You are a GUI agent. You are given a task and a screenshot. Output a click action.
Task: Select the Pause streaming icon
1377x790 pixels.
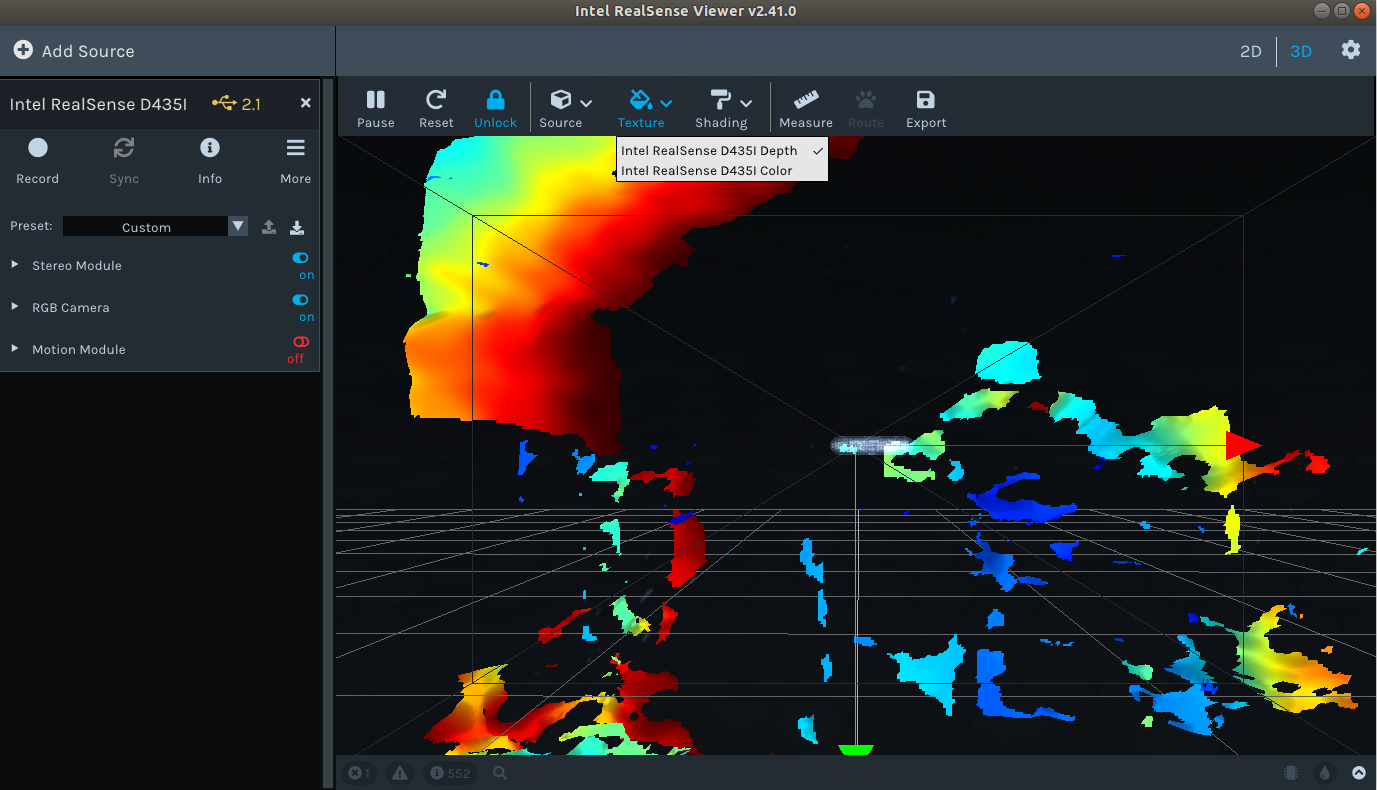coord(375,107)
